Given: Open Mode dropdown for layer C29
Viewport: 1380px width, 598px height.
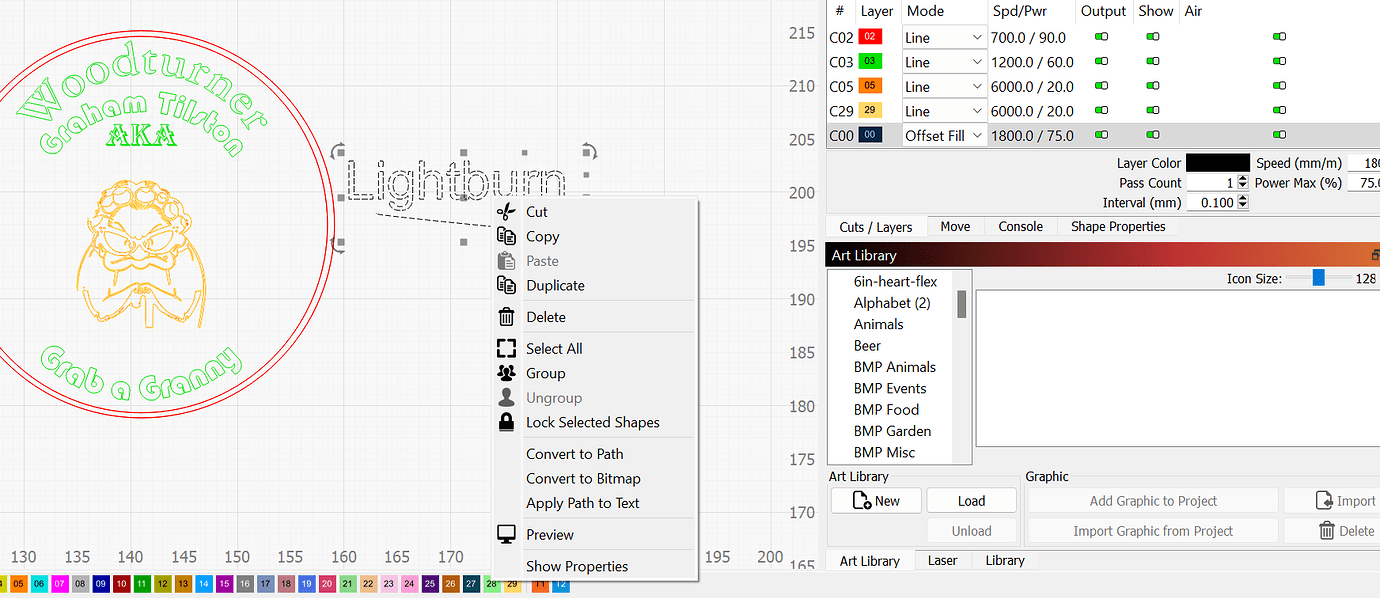Looking at the screenshot, I should click(x=944, y=111).
